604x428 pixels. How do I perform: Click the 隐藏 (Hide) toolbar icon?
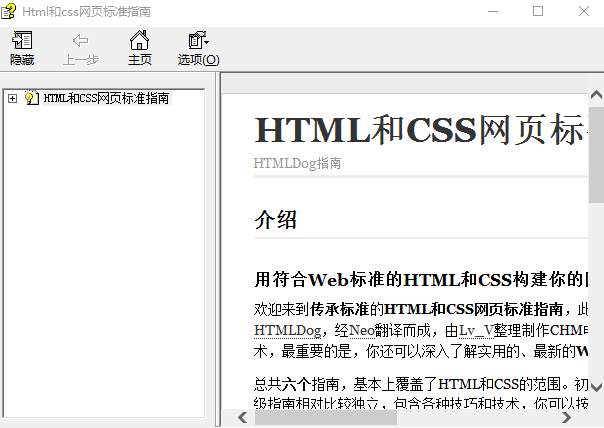click(x=21, y=41)
